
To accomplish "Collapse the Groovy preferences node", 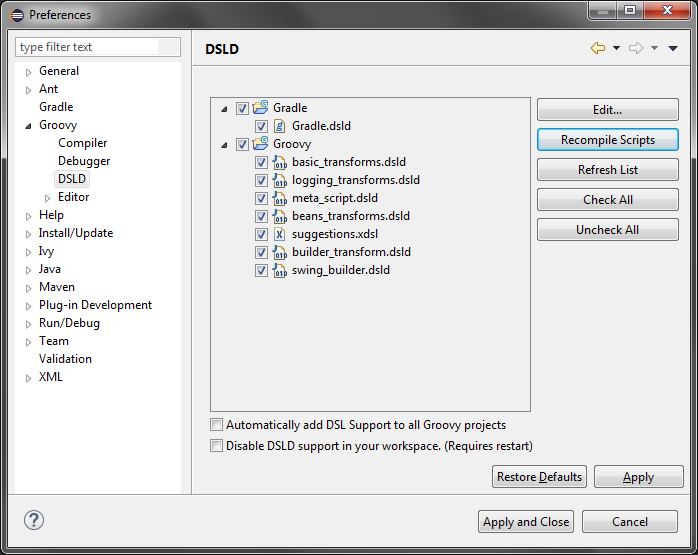I will pos(28,126).
